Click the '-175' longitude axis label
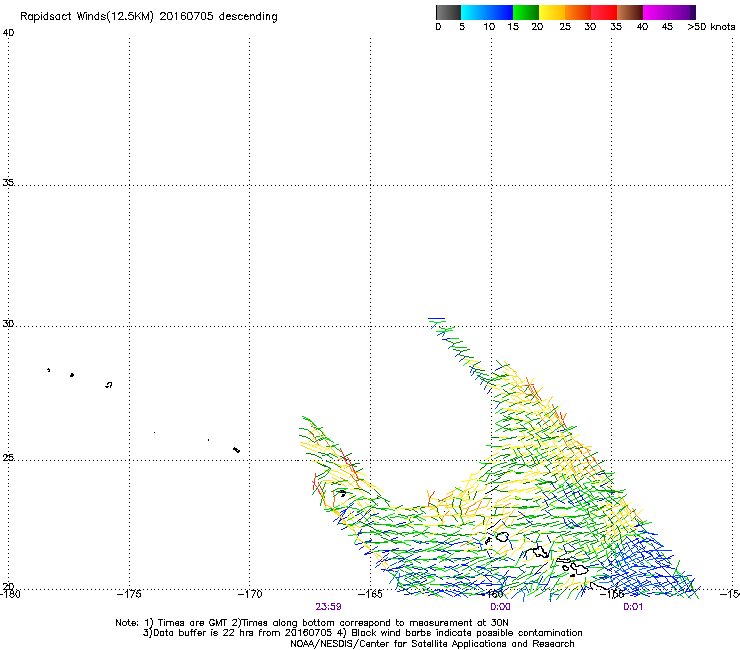 coord(129,594)
